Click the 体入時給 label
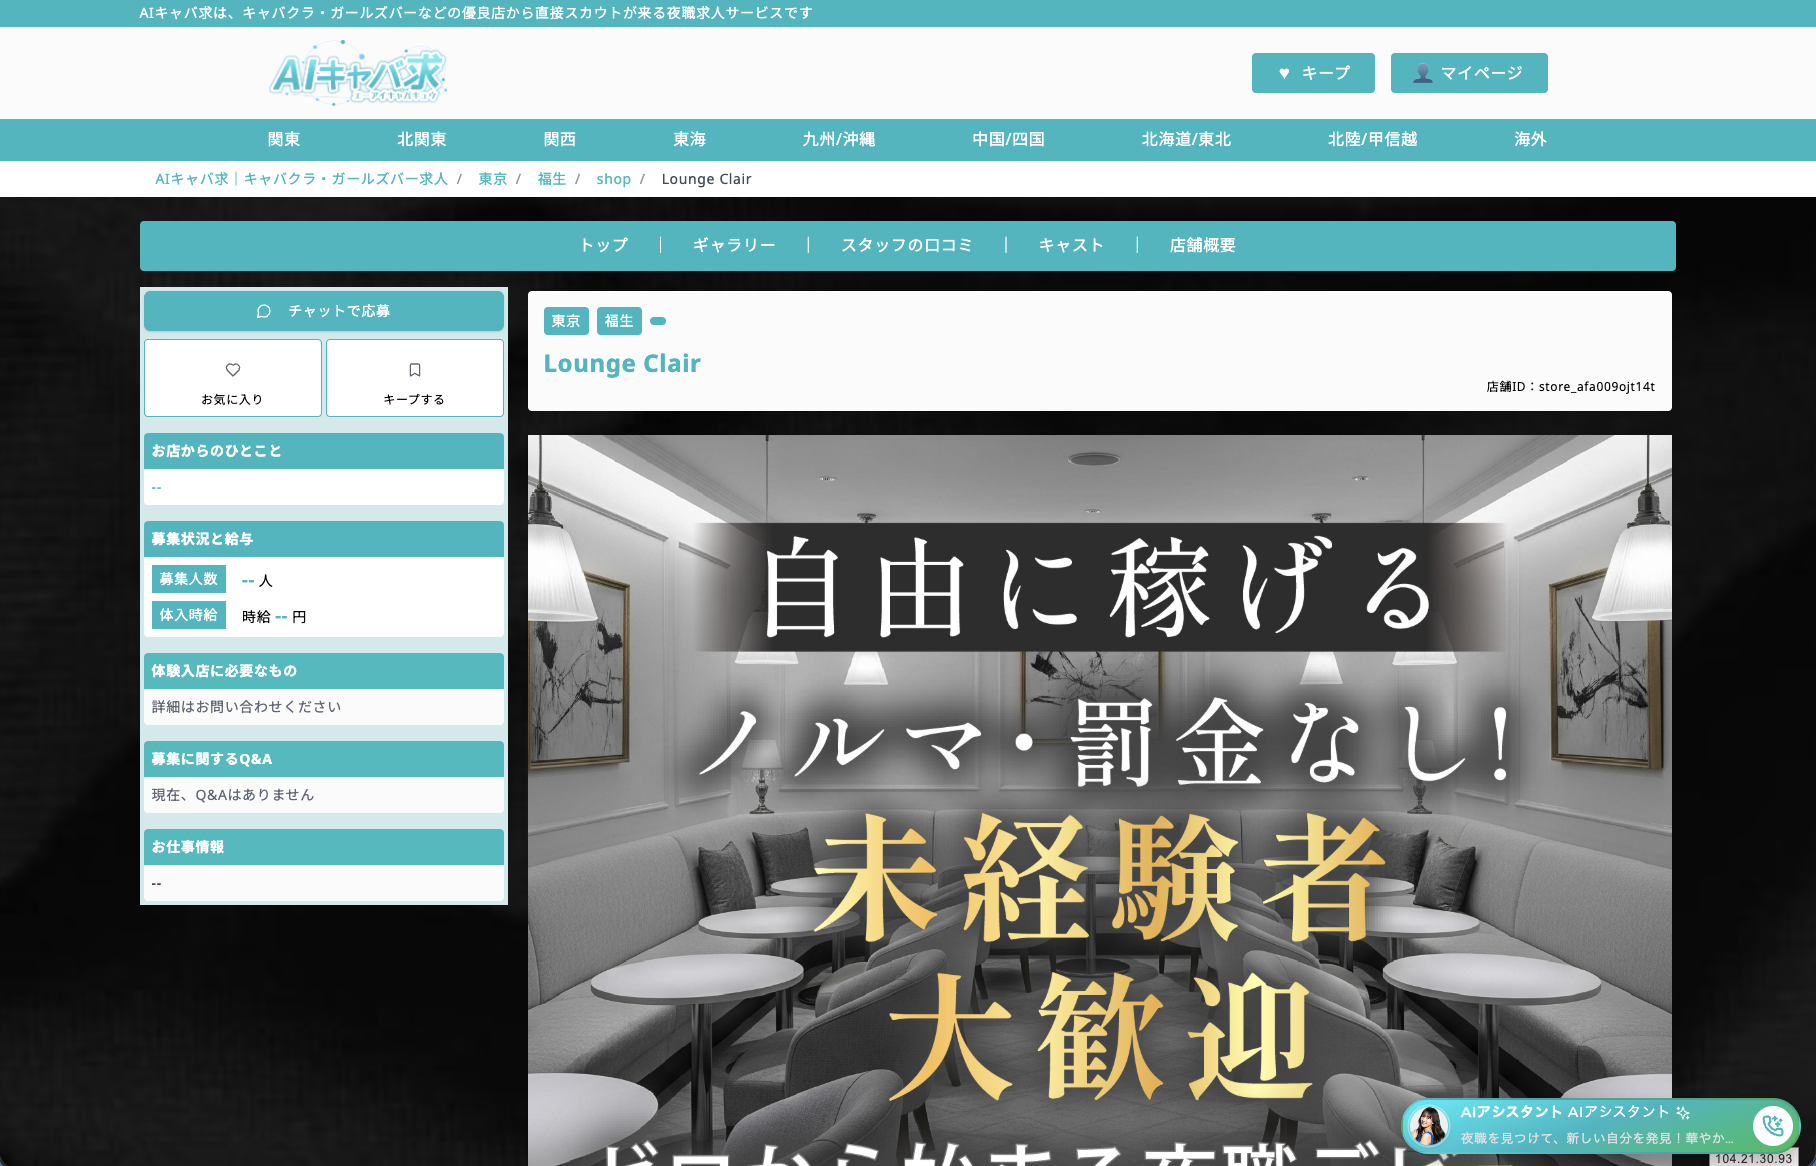 [189, 615]
